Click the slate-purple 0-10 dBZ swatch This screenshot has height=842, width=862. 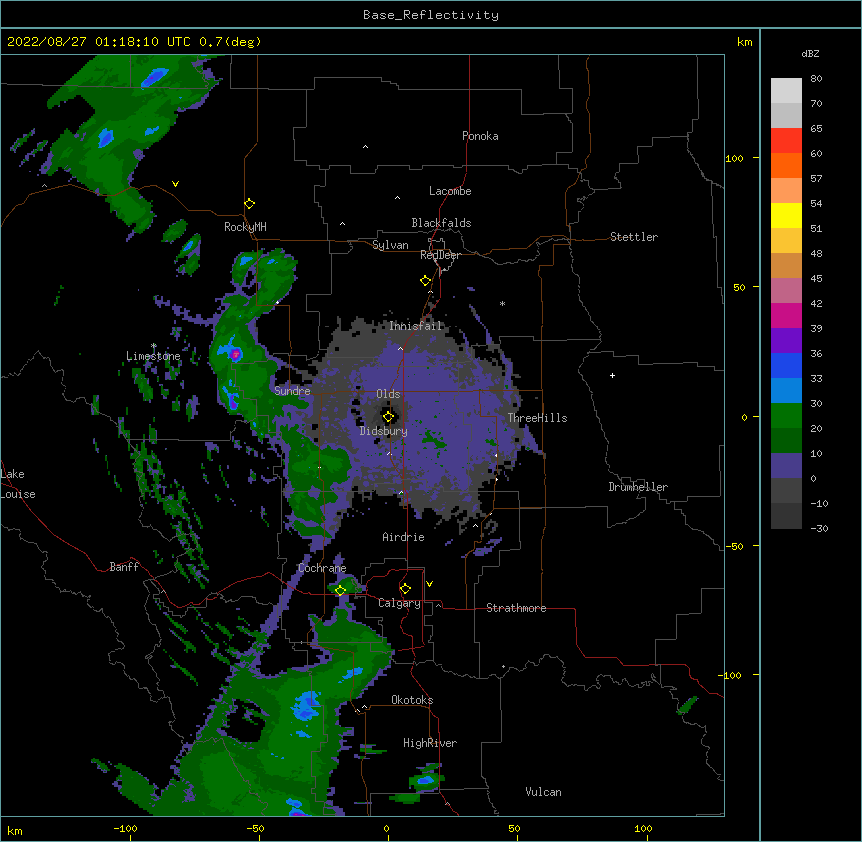(x=786, y=466)
